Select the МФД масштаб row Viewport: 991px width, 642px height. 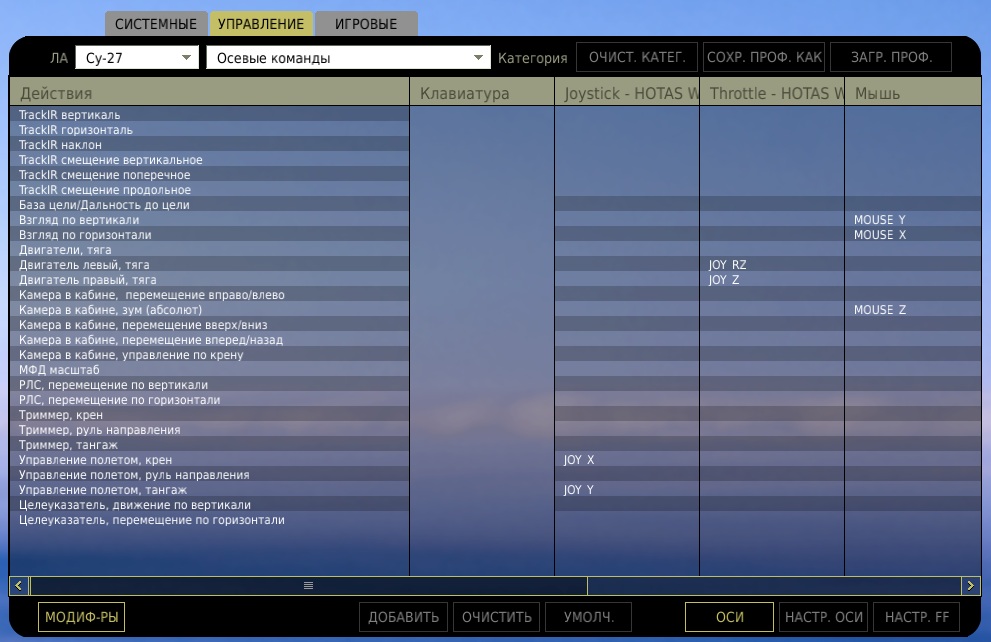pos(209,370)
